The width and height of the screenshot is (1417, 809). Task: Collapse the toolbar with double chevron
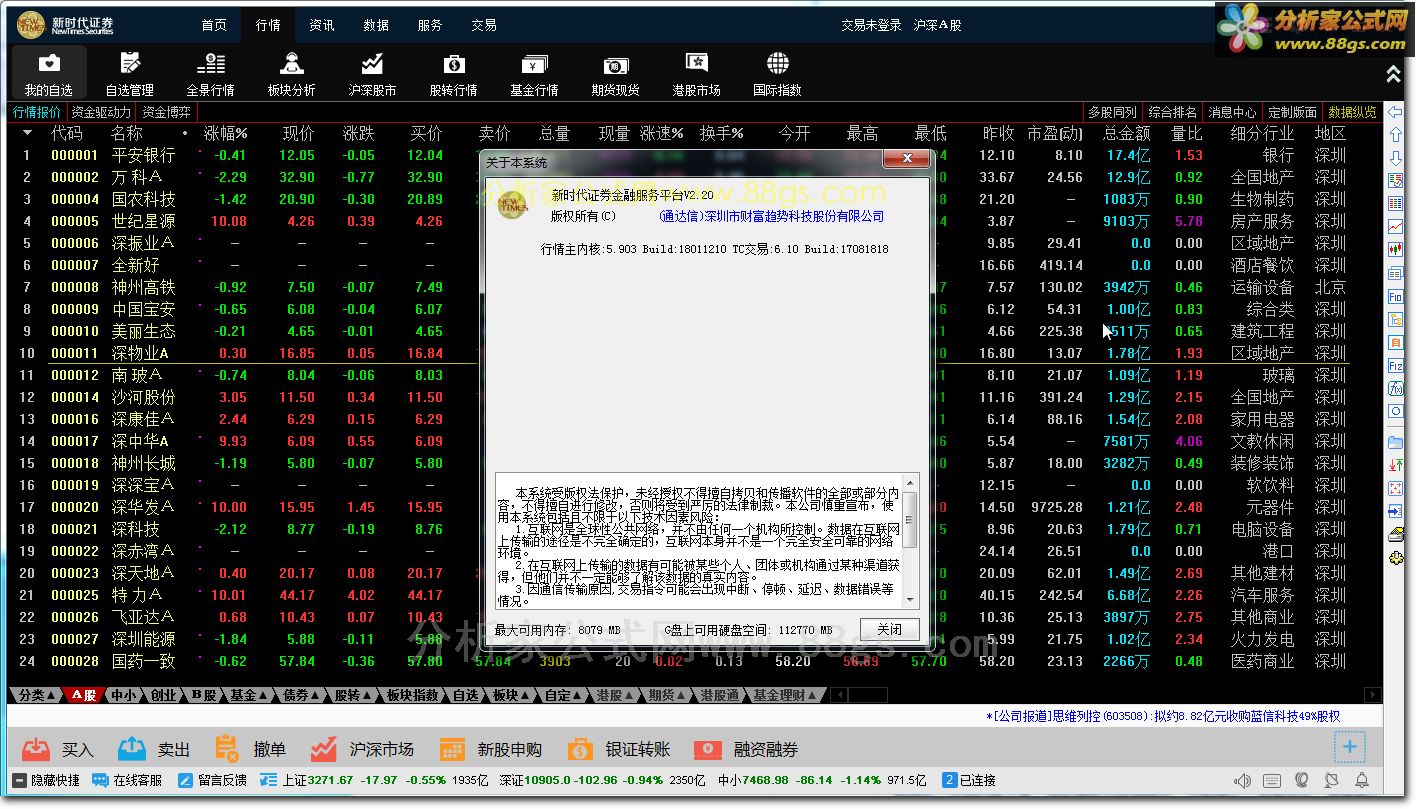pos(1393,74)
